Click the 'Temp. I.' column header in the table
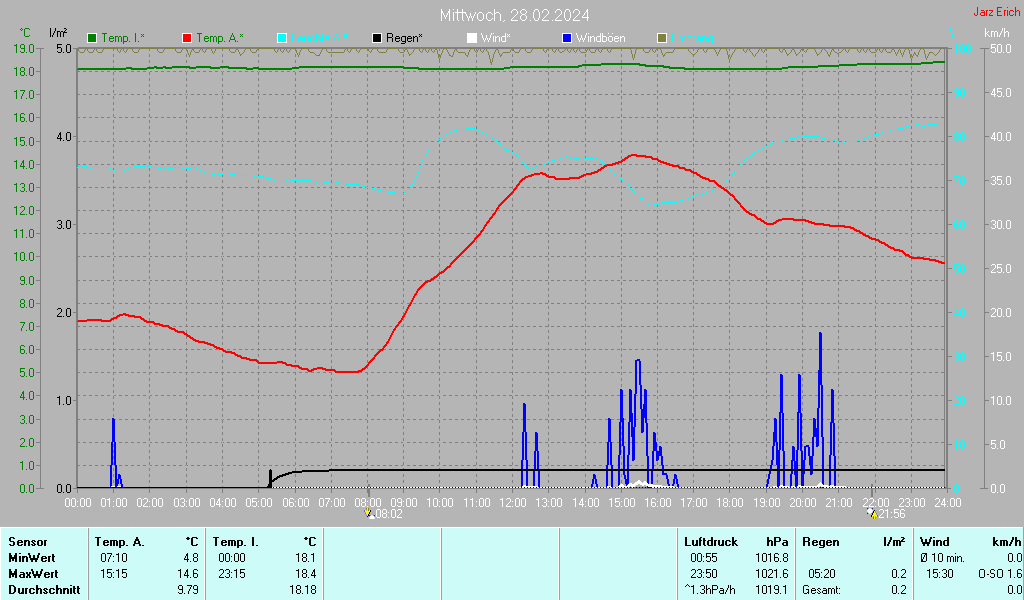 (x=235, y=542)
